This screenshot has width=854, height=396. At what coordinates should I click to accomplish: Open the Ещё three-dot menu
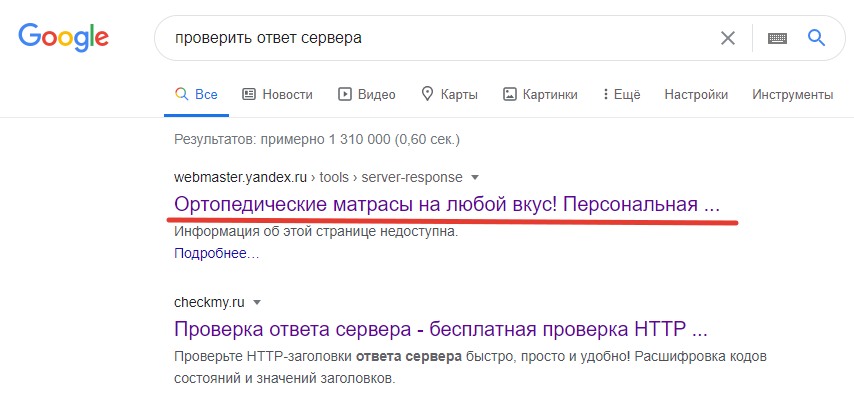pos(621,94)
